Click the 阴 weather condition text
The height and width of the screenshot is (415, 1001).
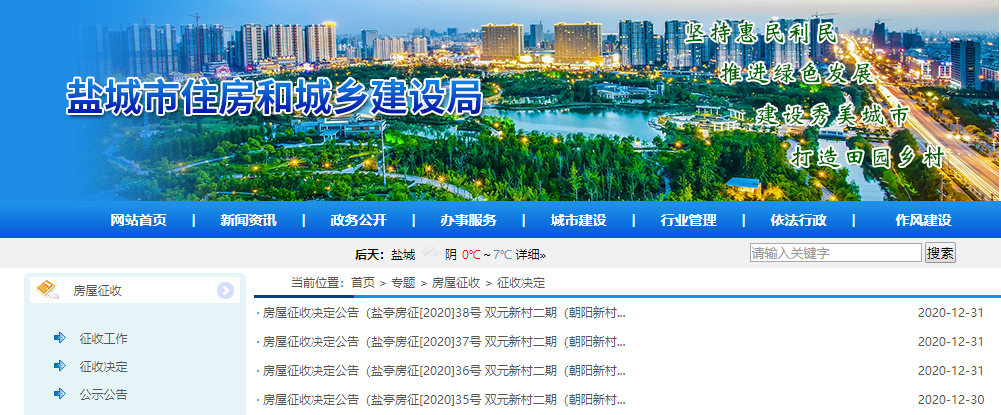pos(451,255)
